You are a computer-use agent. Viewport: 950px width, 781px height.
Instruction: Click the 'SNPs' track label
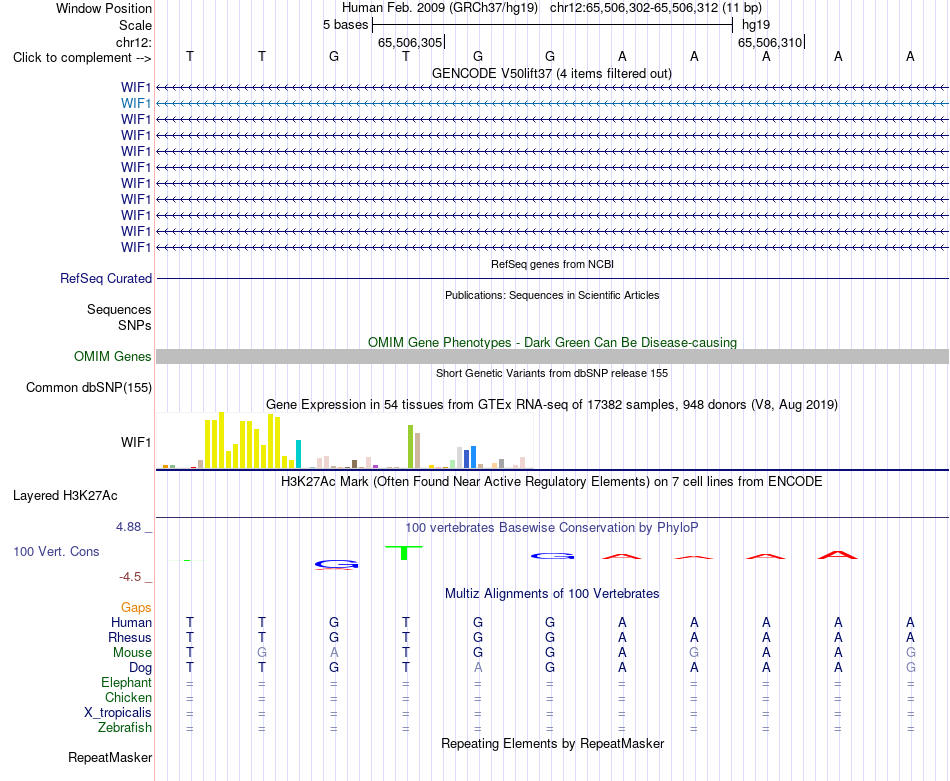[135, 325]
